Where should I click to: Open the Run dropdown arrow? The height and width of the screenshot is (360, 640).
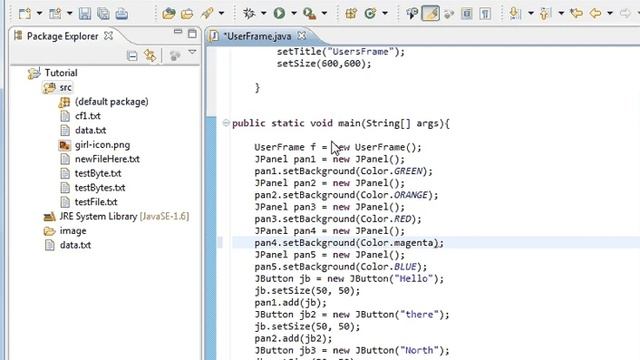point(294,13)
